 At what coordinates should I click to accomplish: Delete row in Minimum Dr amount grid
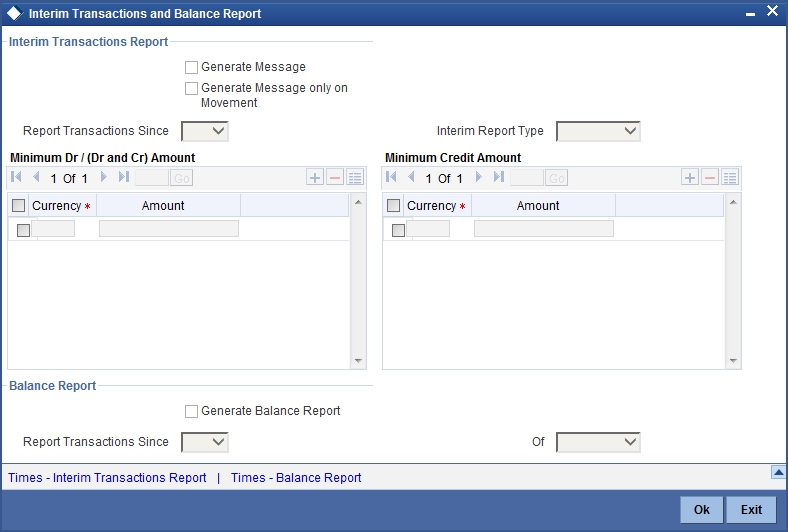335,177
